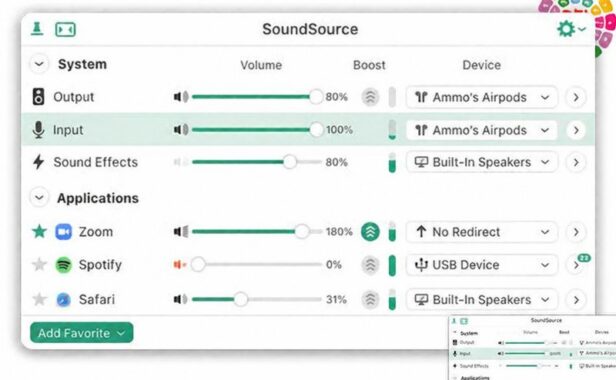The height and width of the screenshot is (380, 616).
Task: Open the Add Favorite menu
Action: pos(82,333)
